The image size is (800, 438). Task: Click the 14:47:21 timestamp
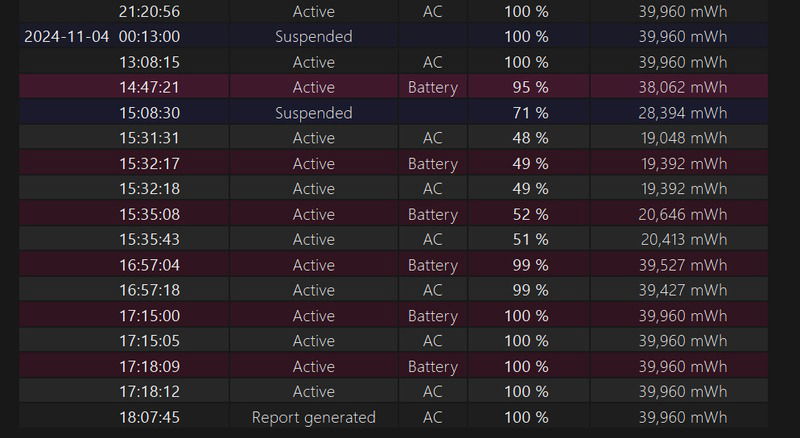[149, 87]
